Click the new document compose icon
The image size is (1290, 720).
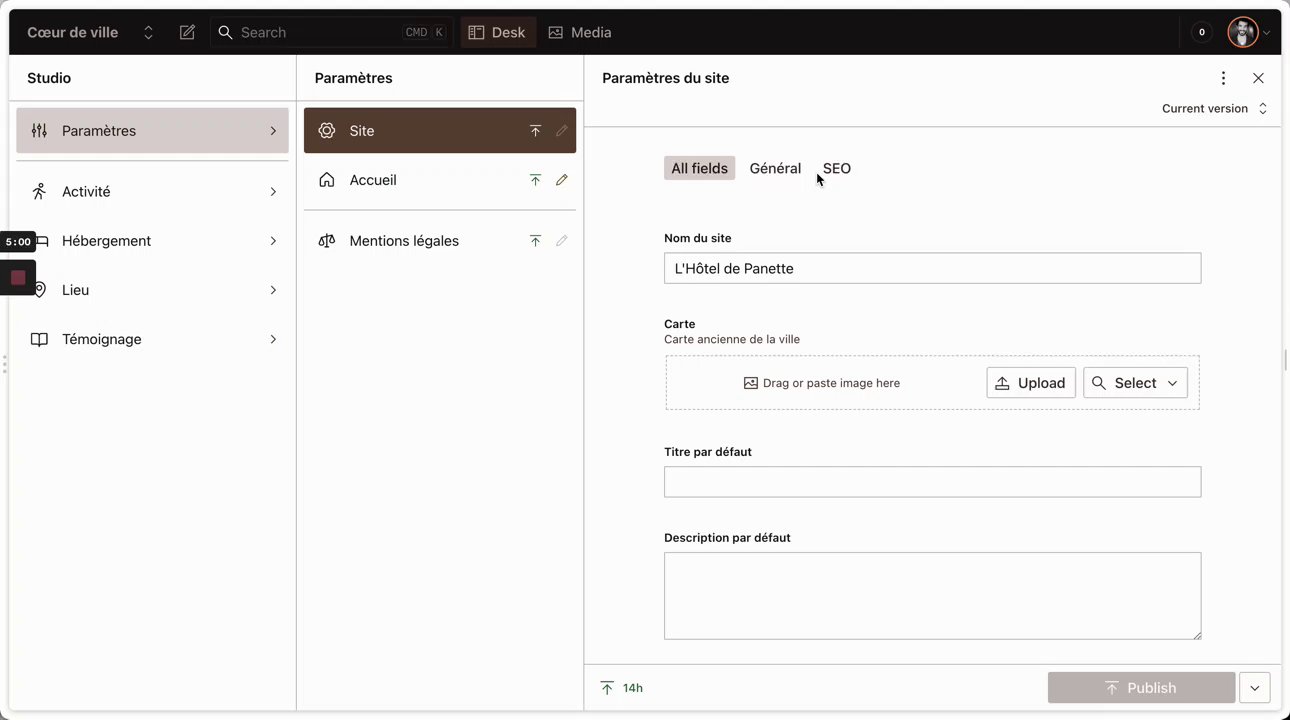pos(187,33)
